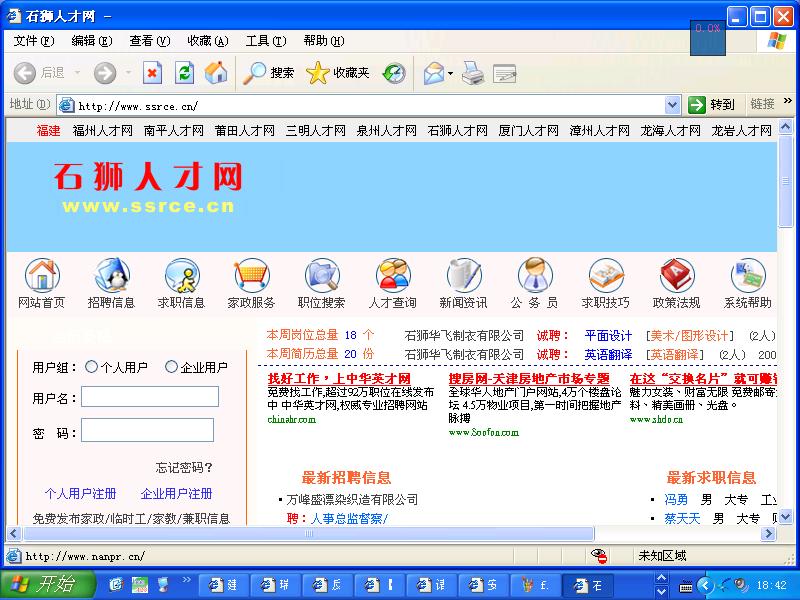Click the scroll right arrow at bottom
Screen dimensions: 800x600
point(768,534)
